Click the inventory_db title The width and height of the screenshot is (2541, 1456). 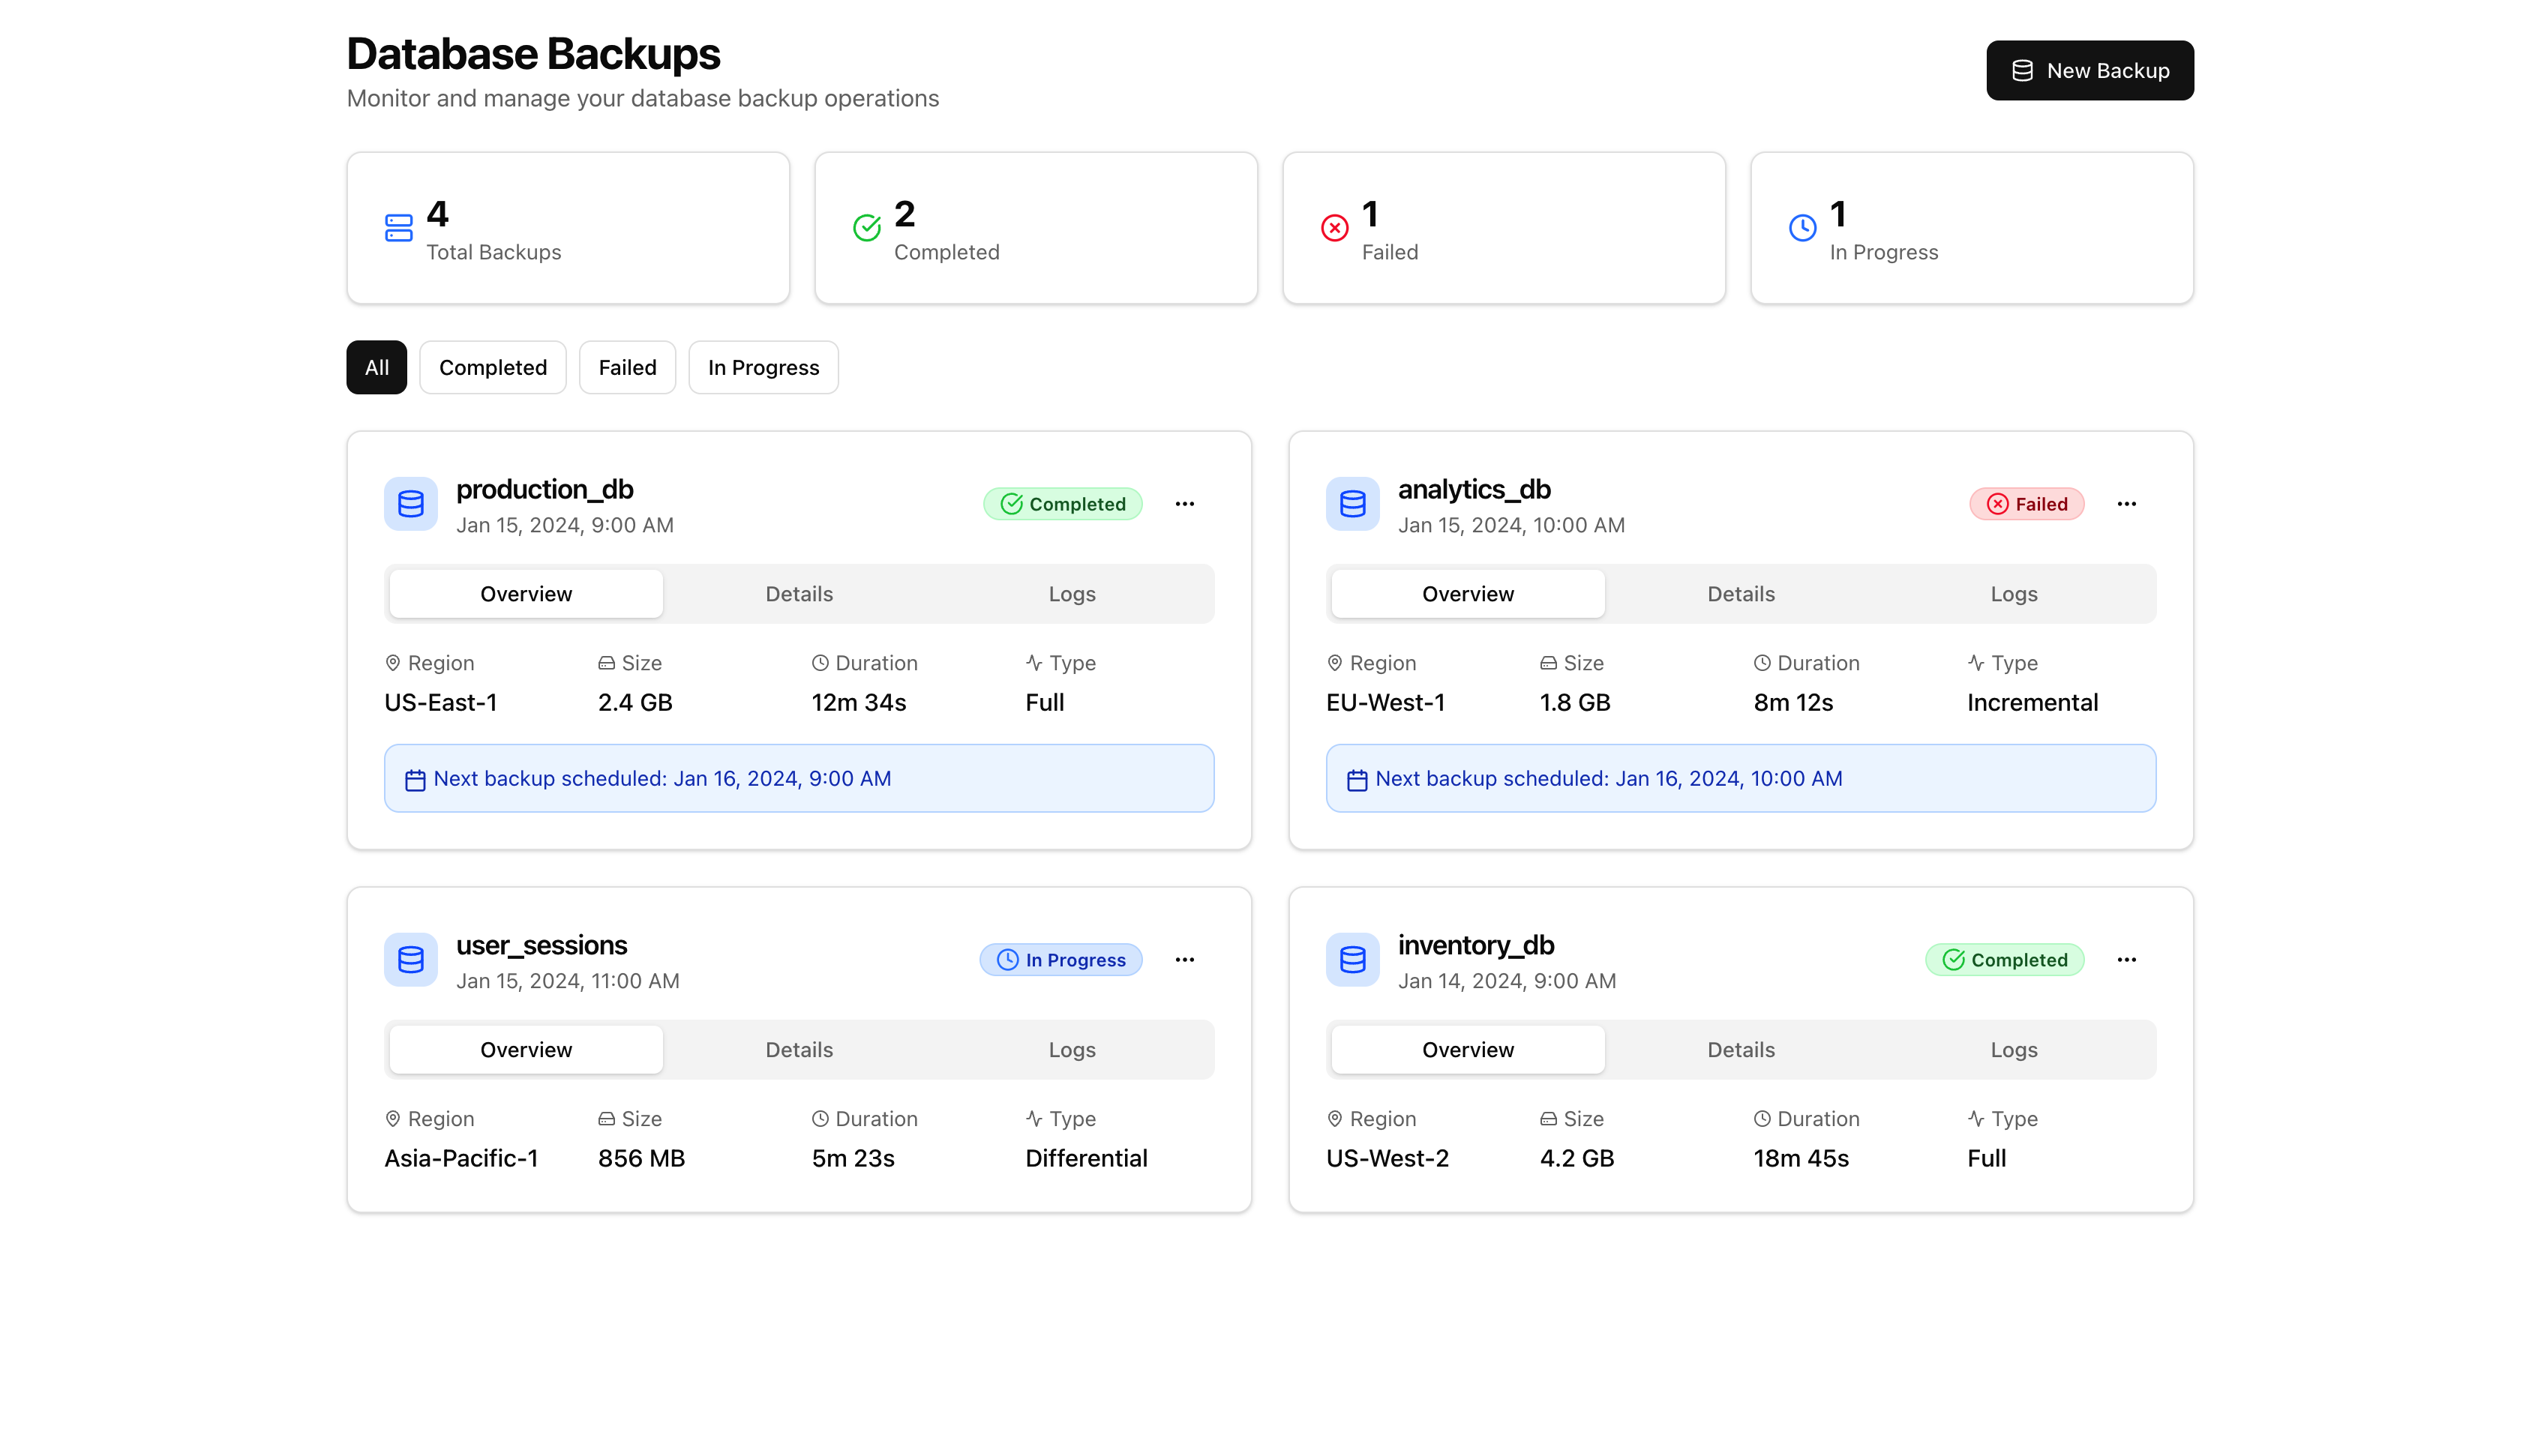(1475, 945)
